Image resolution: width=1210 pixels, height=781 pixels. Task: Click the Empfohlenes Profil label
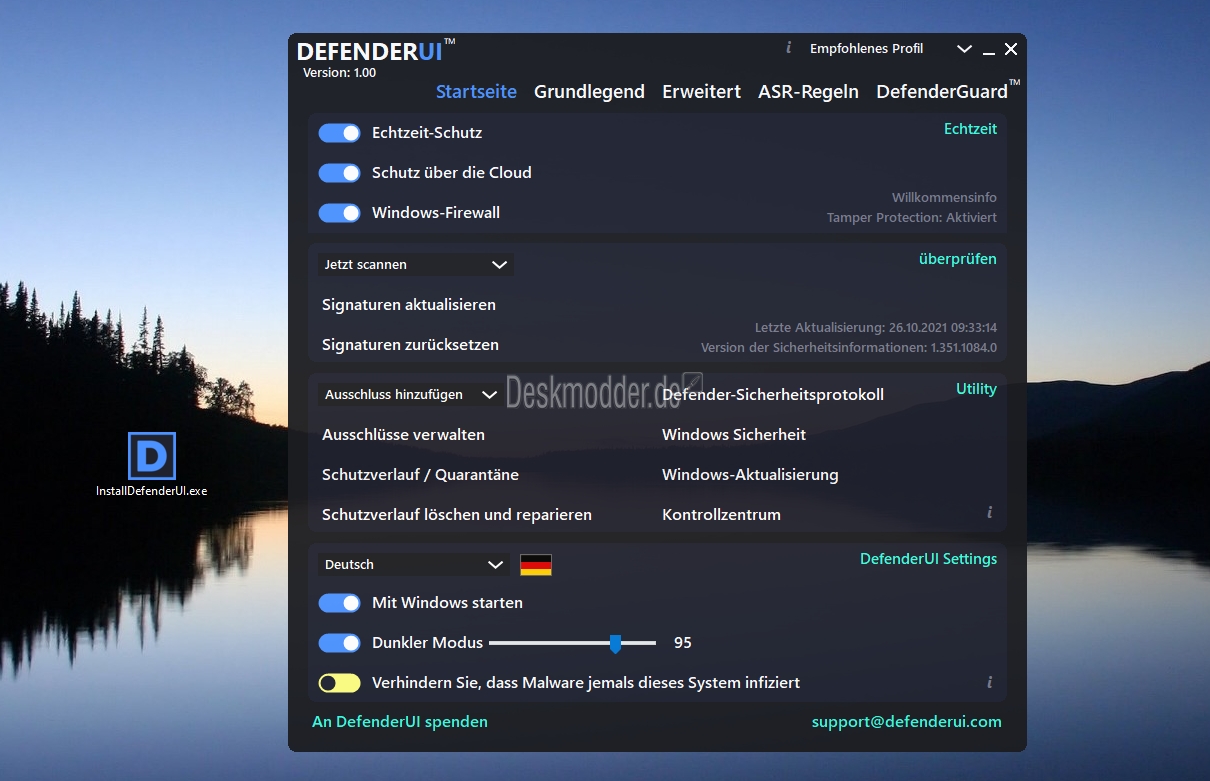coord(866,49)
